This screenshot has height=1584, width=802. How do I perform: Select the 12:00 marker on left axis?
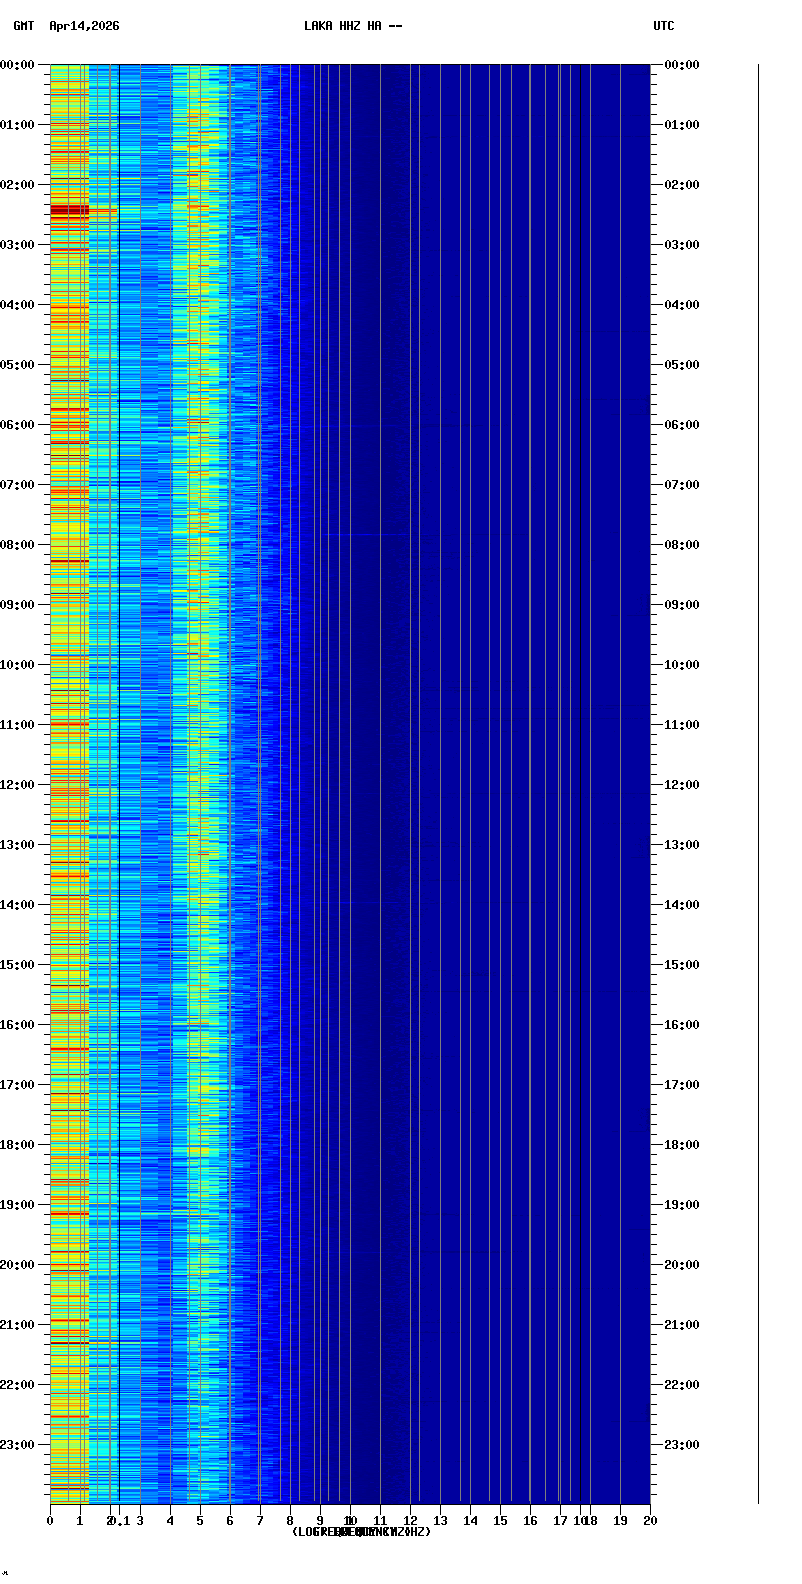tap(17, 785)
